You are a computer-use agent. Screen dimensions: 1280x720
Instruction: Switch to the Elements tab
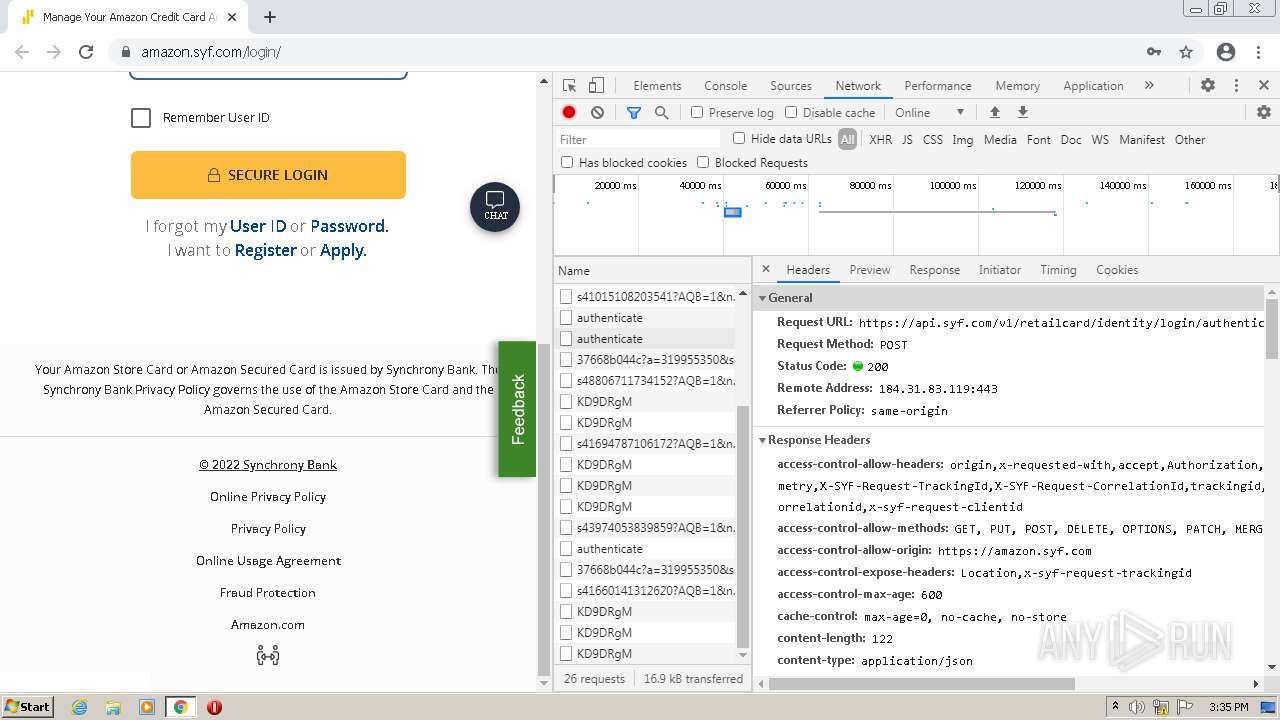[657, 86]
